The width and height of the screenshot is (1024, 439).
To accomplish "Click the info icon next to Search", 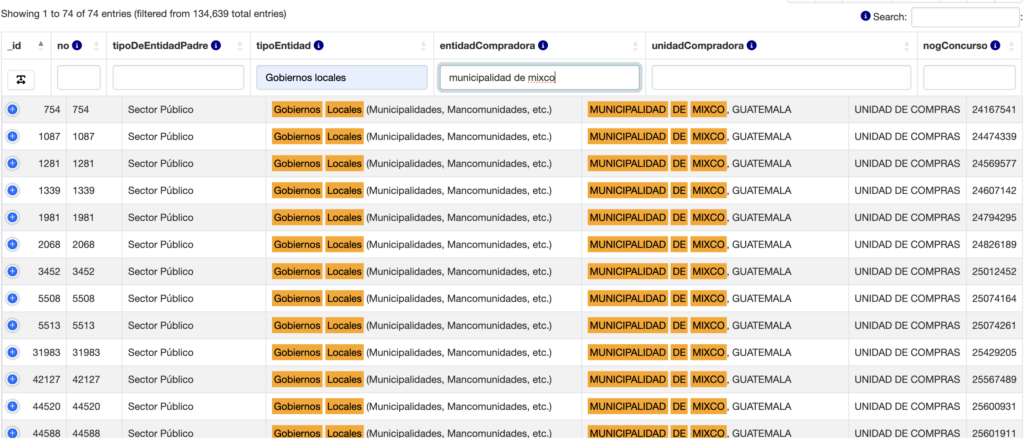I will tap(866, 17).
